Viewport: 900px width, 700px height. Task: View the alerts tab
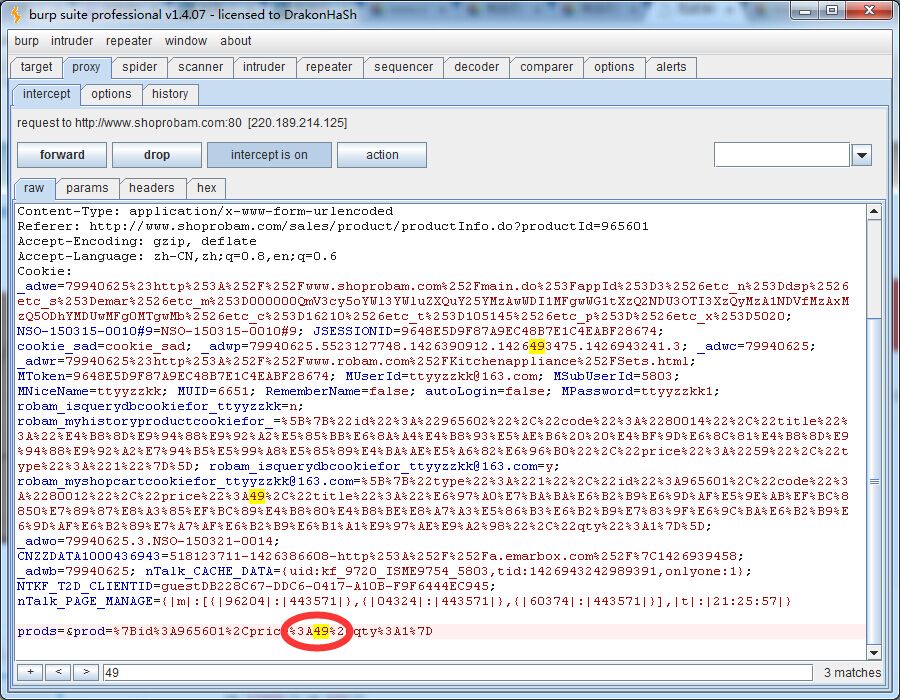(x=671, y=67)
